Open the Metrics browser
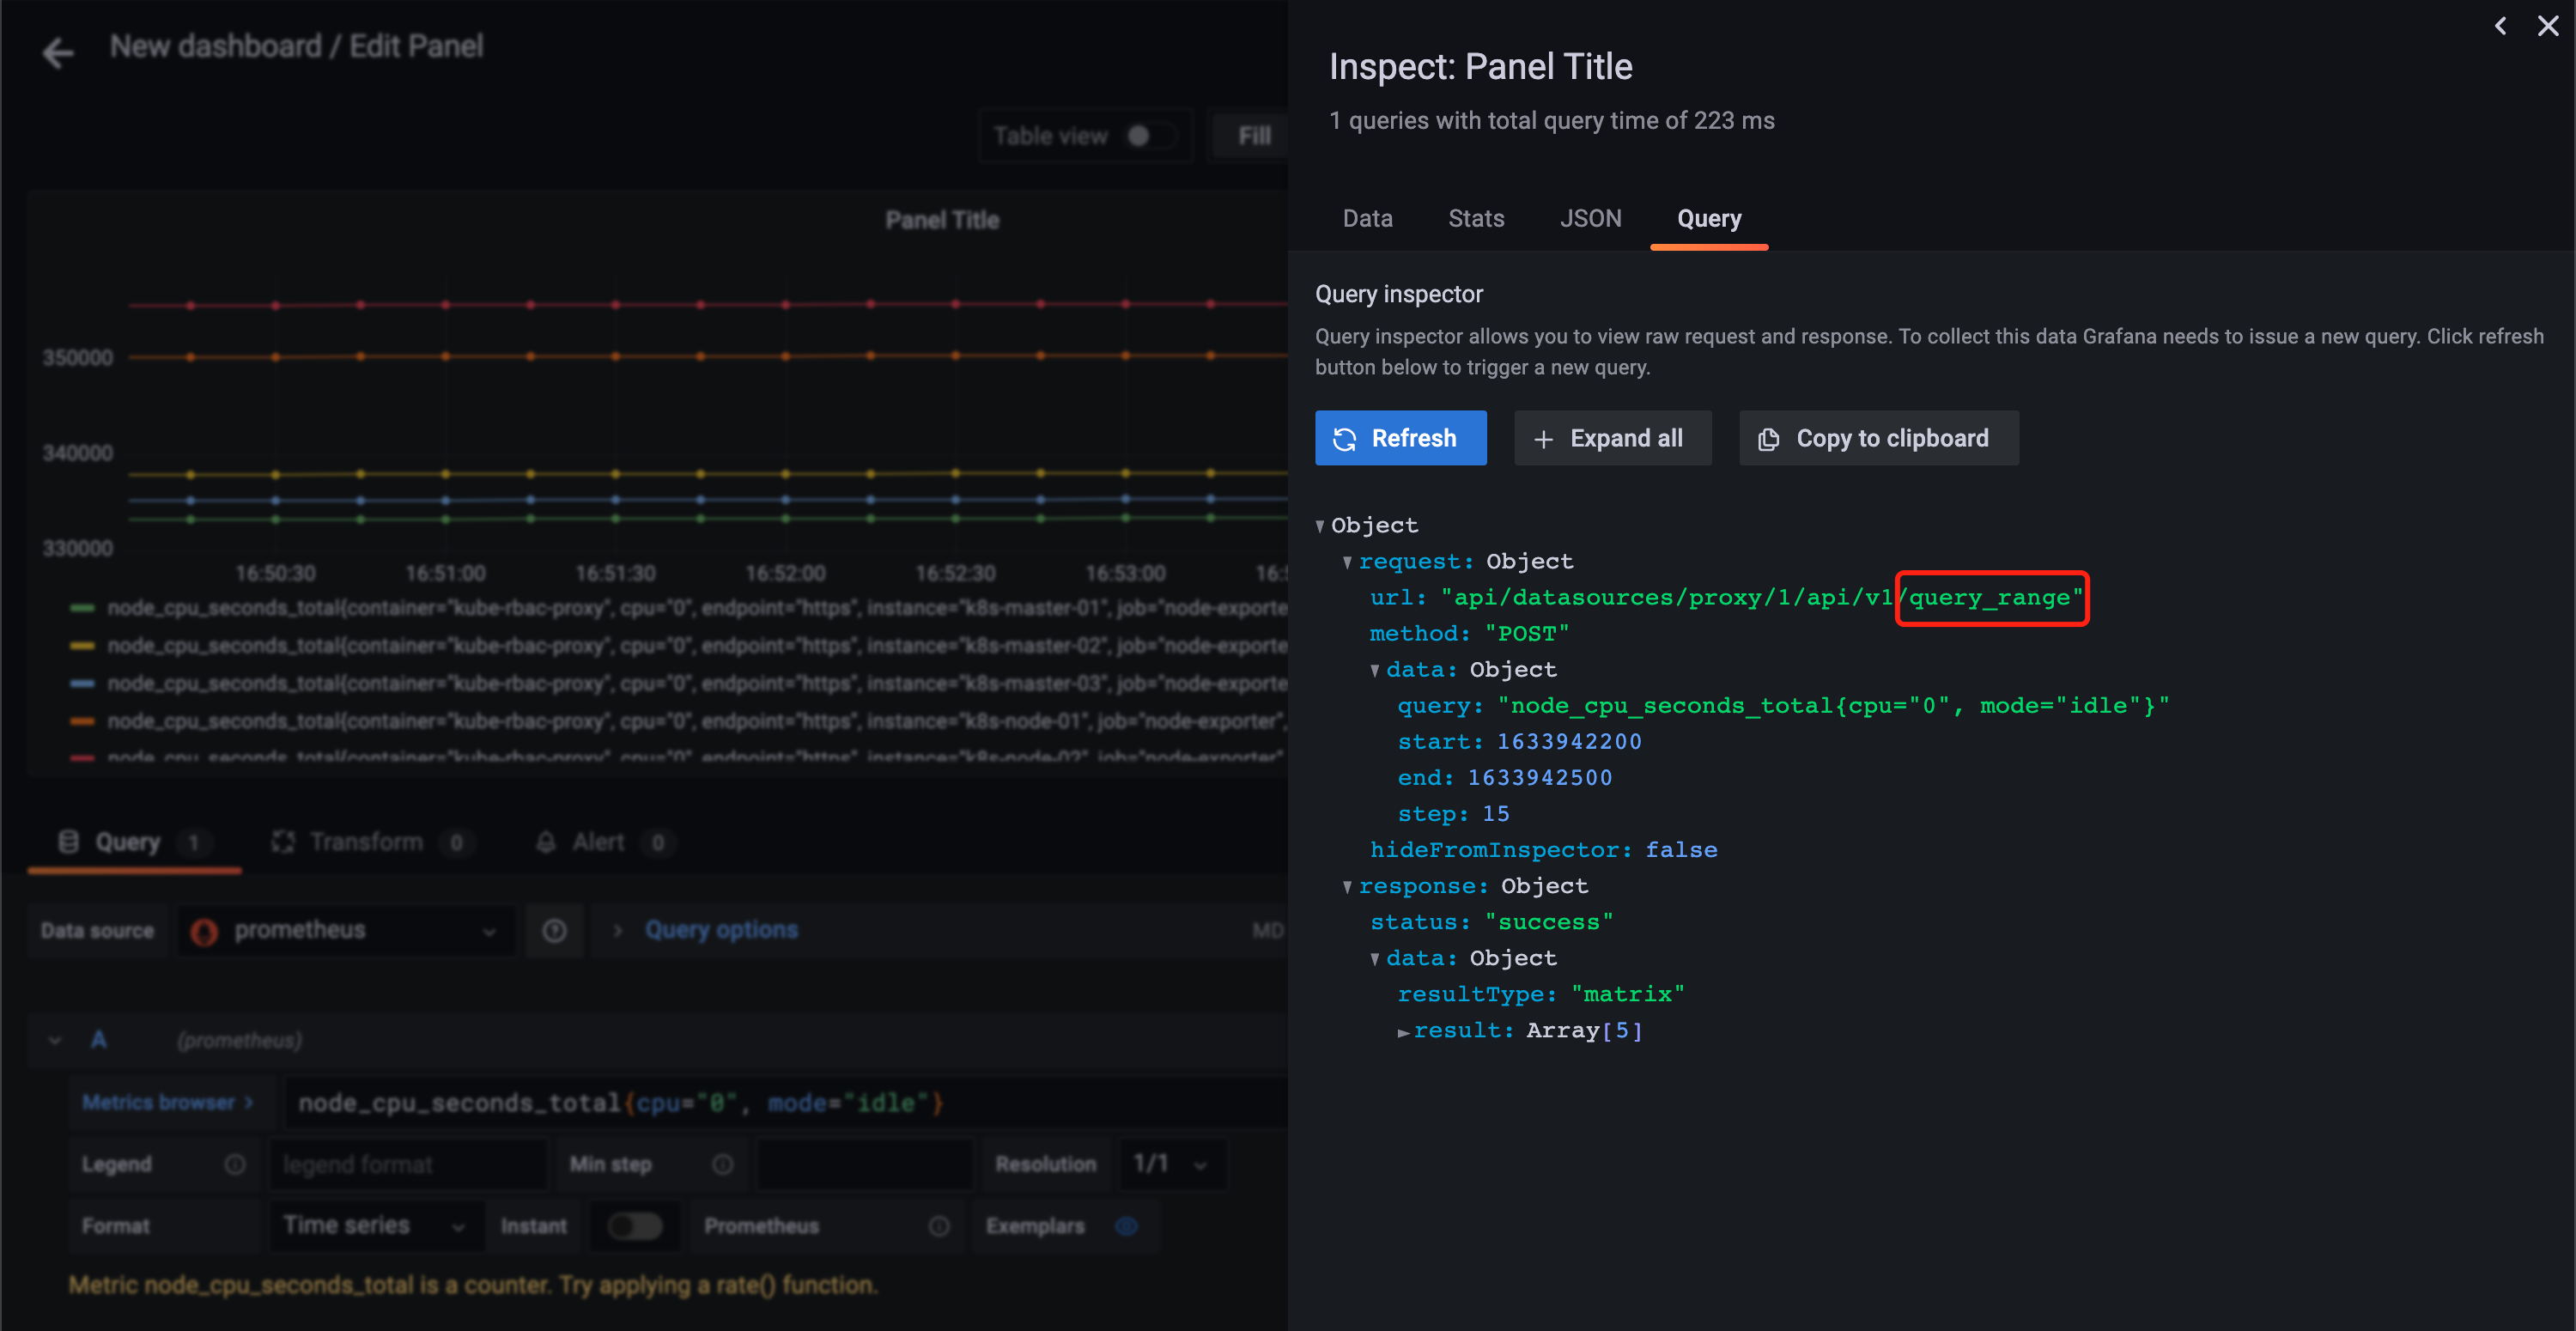2576x1331 pixels. [167, 1102]
